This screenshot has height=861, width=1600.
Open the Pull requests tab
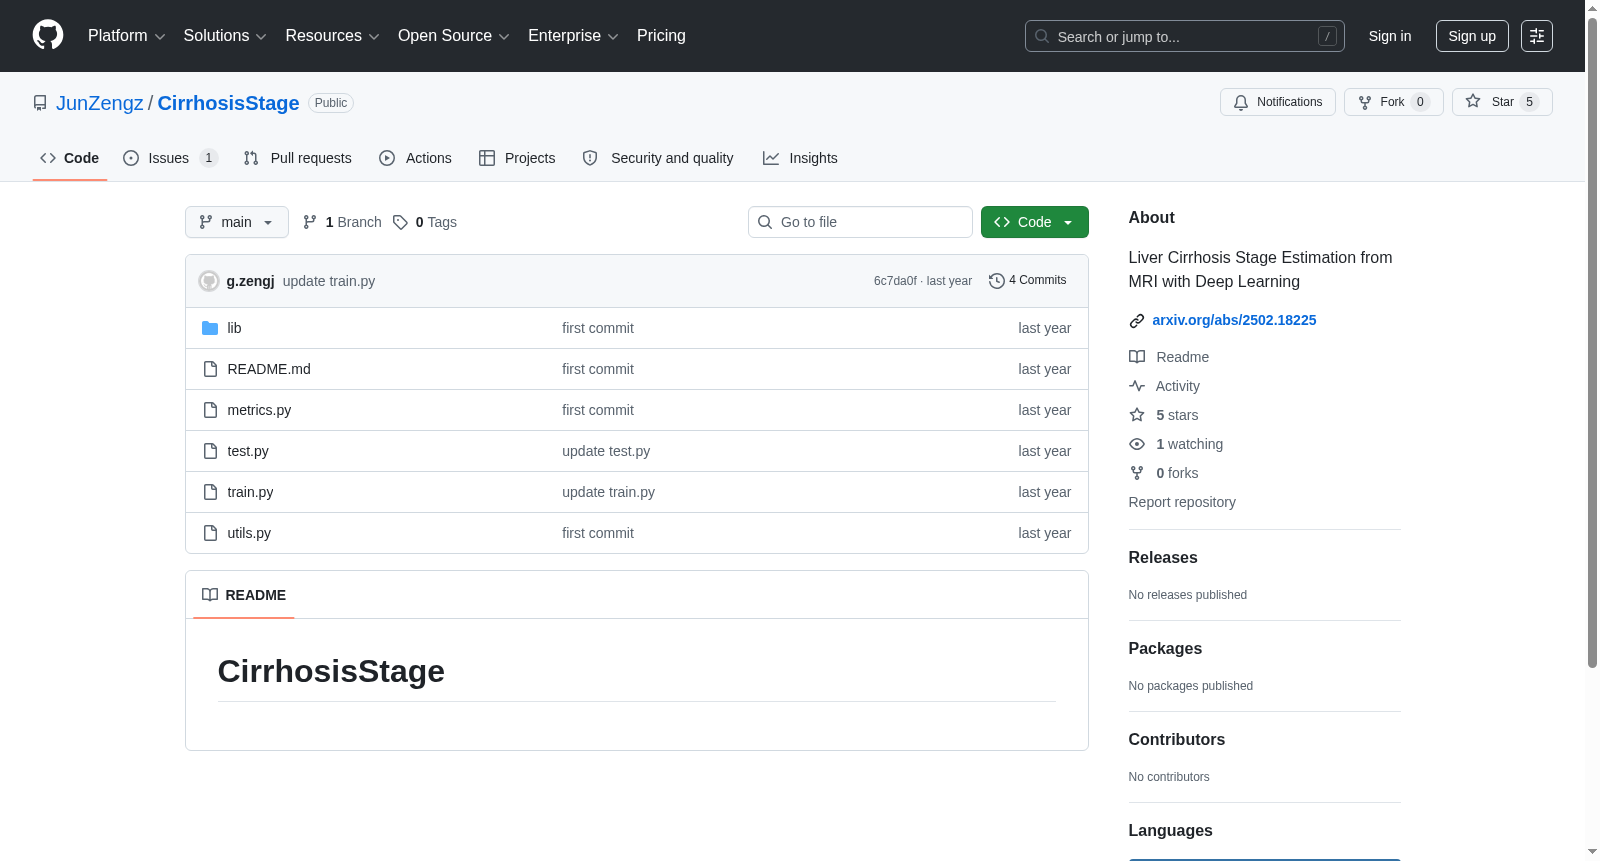click(x=298, y=158)
